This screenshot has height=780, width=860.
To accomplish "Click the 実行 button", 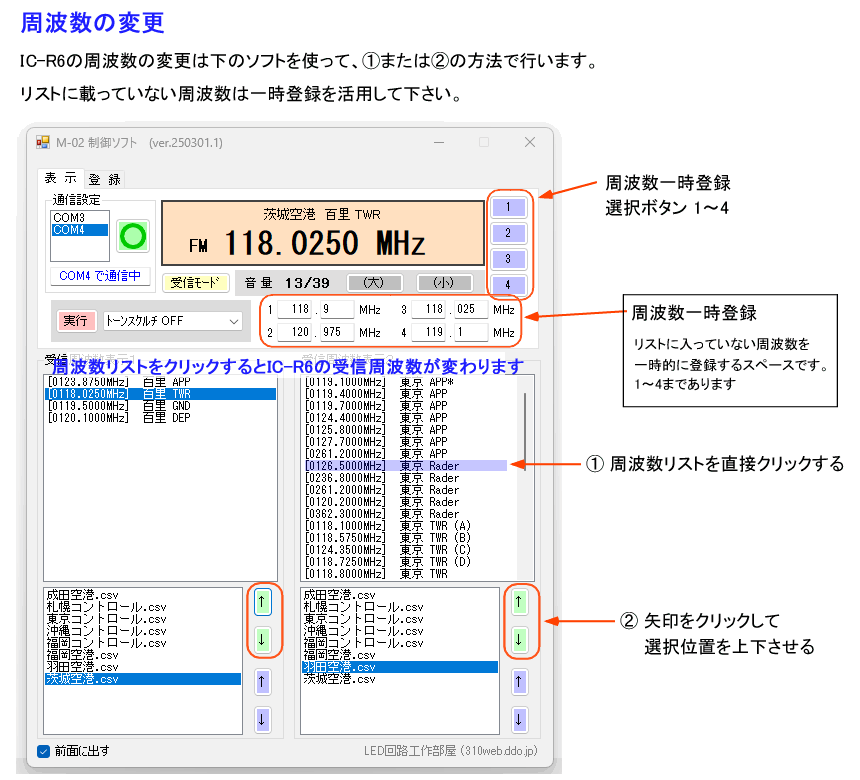I will pyautogui.click(x=75, y=321).
